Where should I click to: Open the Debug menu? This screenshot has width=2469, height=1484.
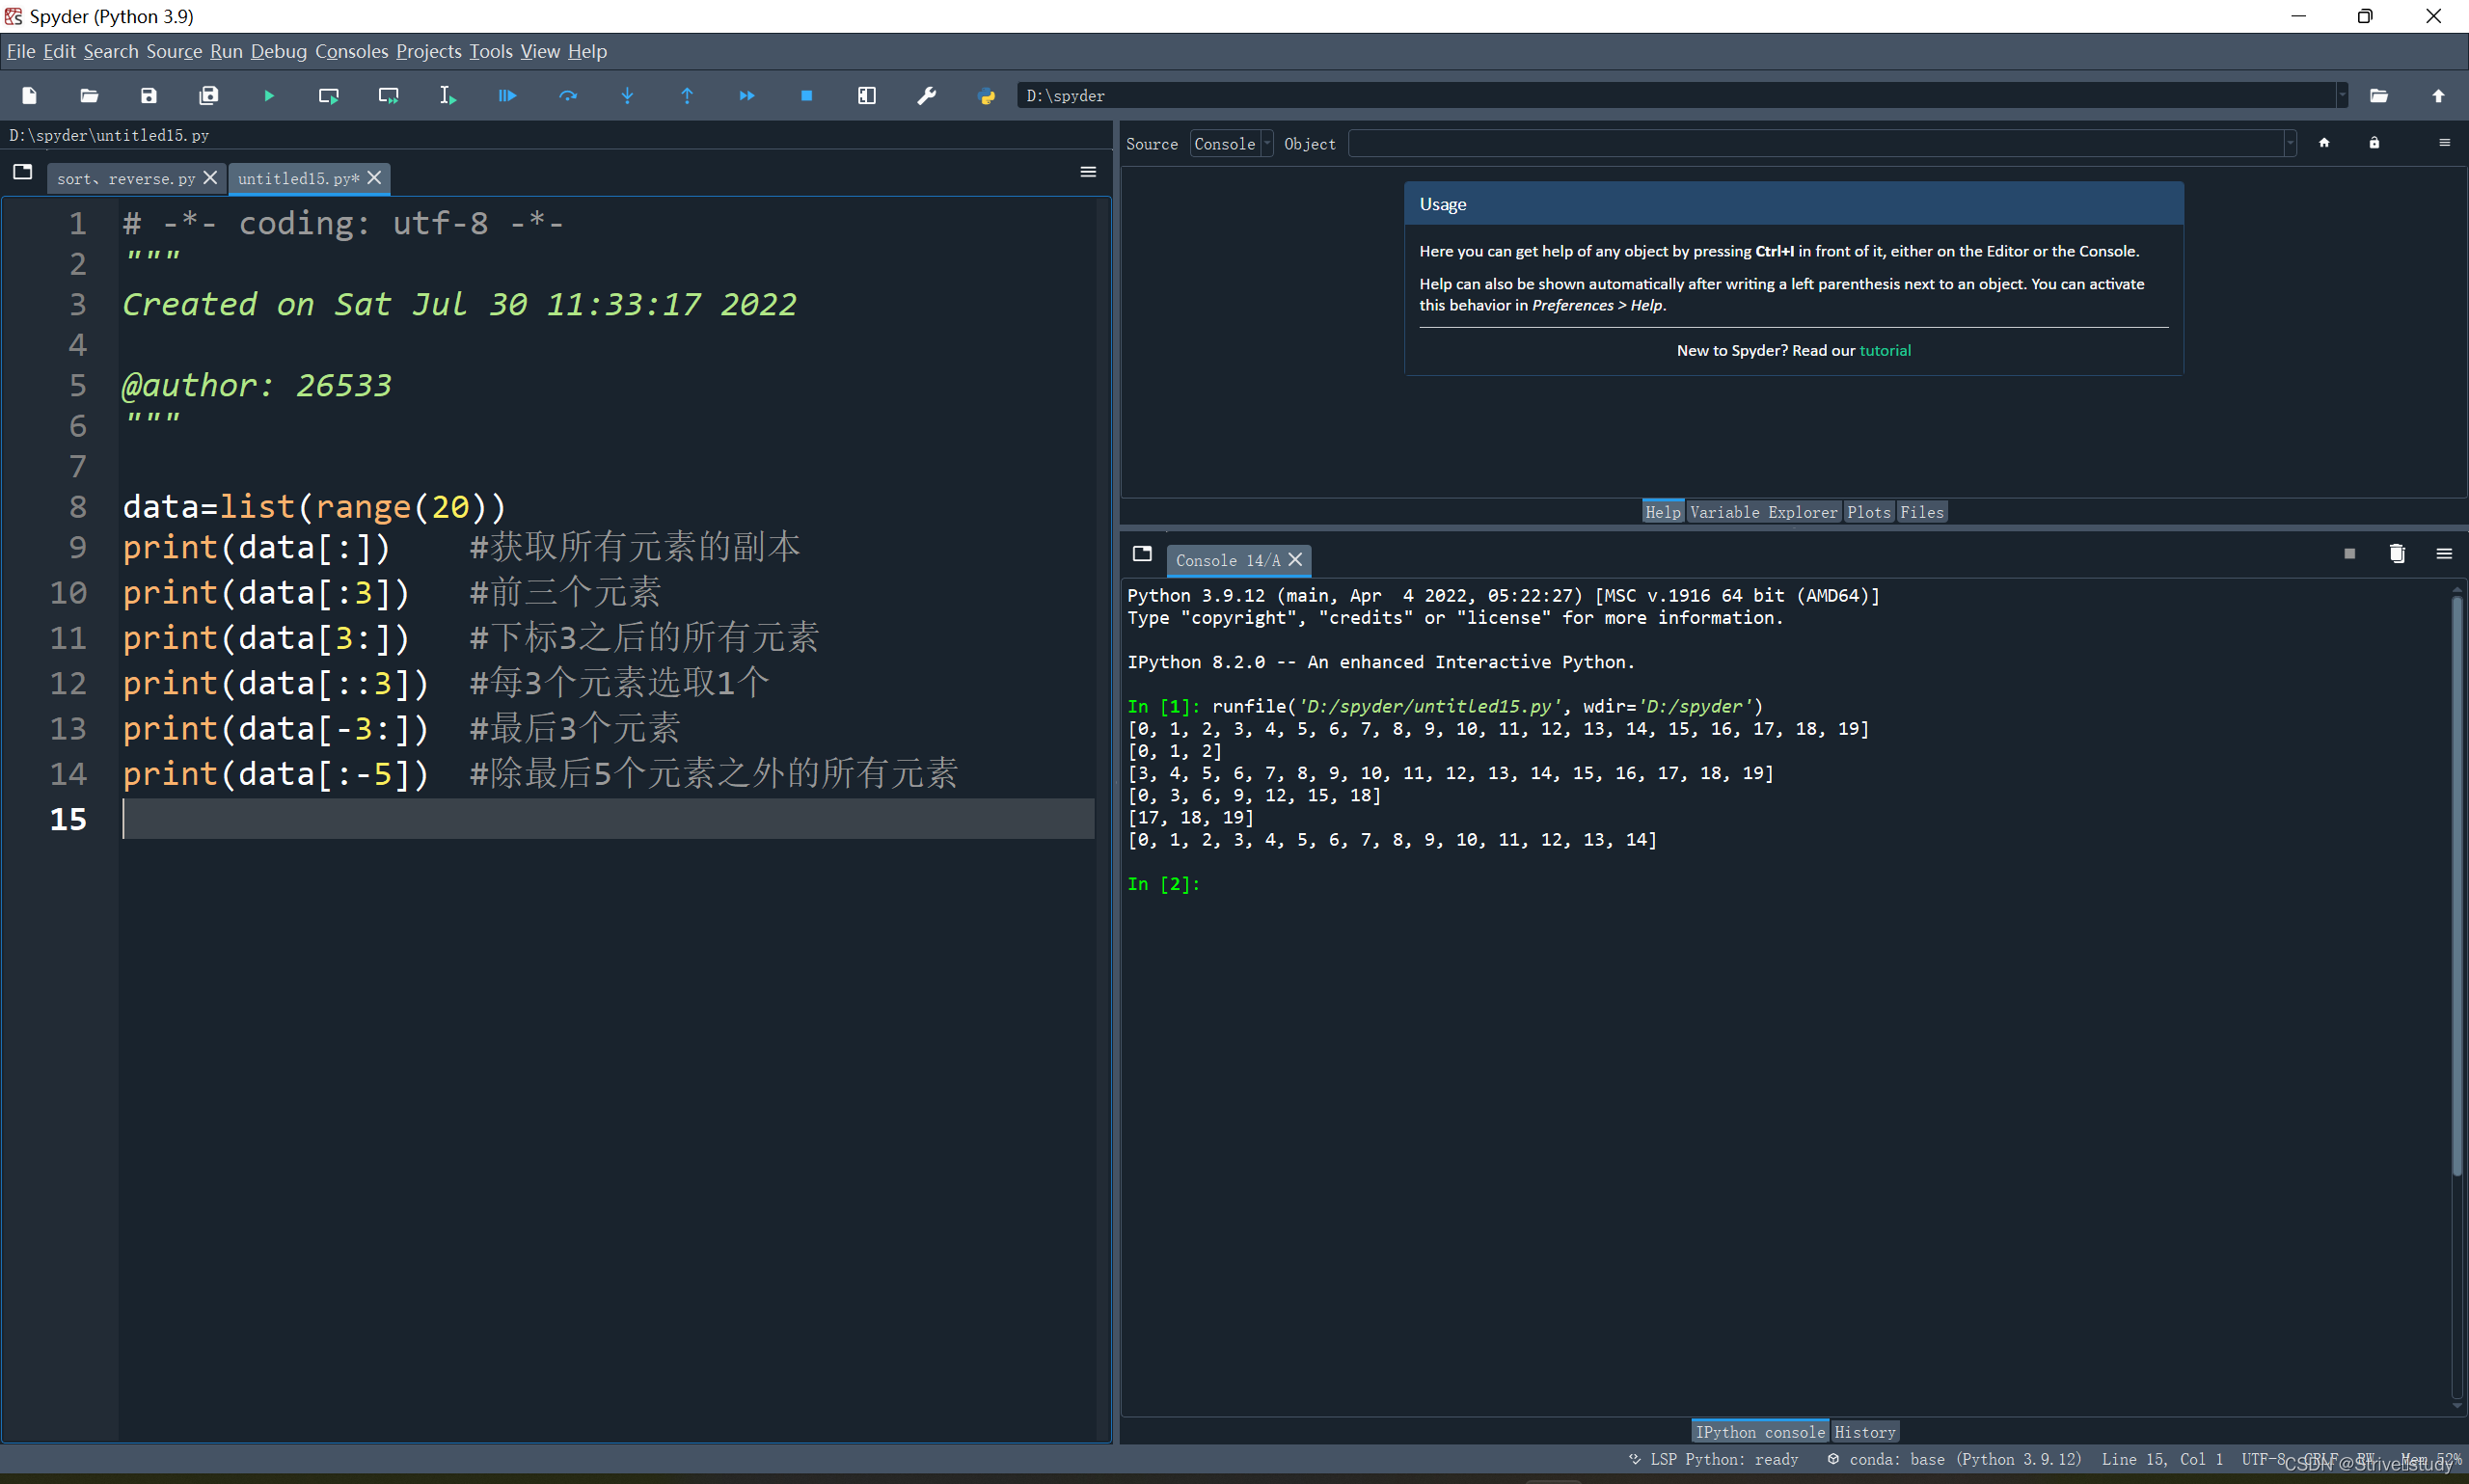pos(279,51)
